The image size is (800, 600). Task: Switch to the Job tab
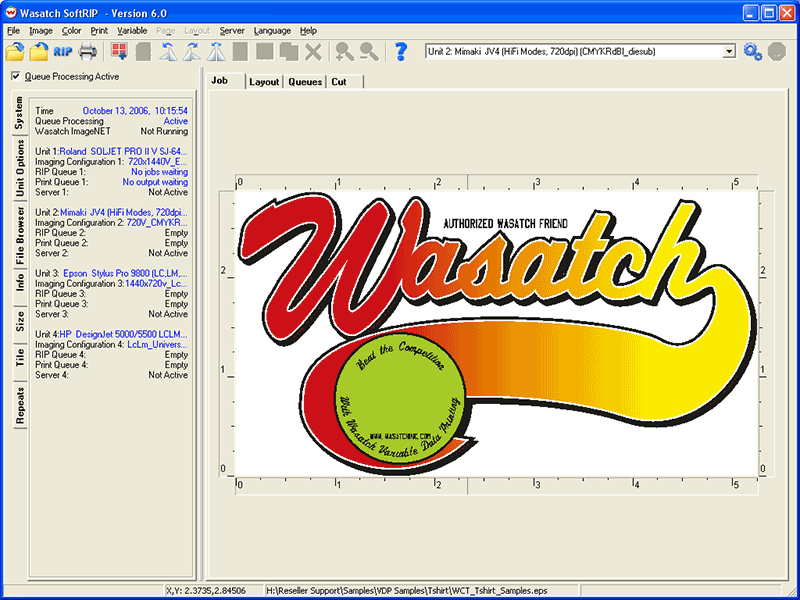[x=225, y=81]
